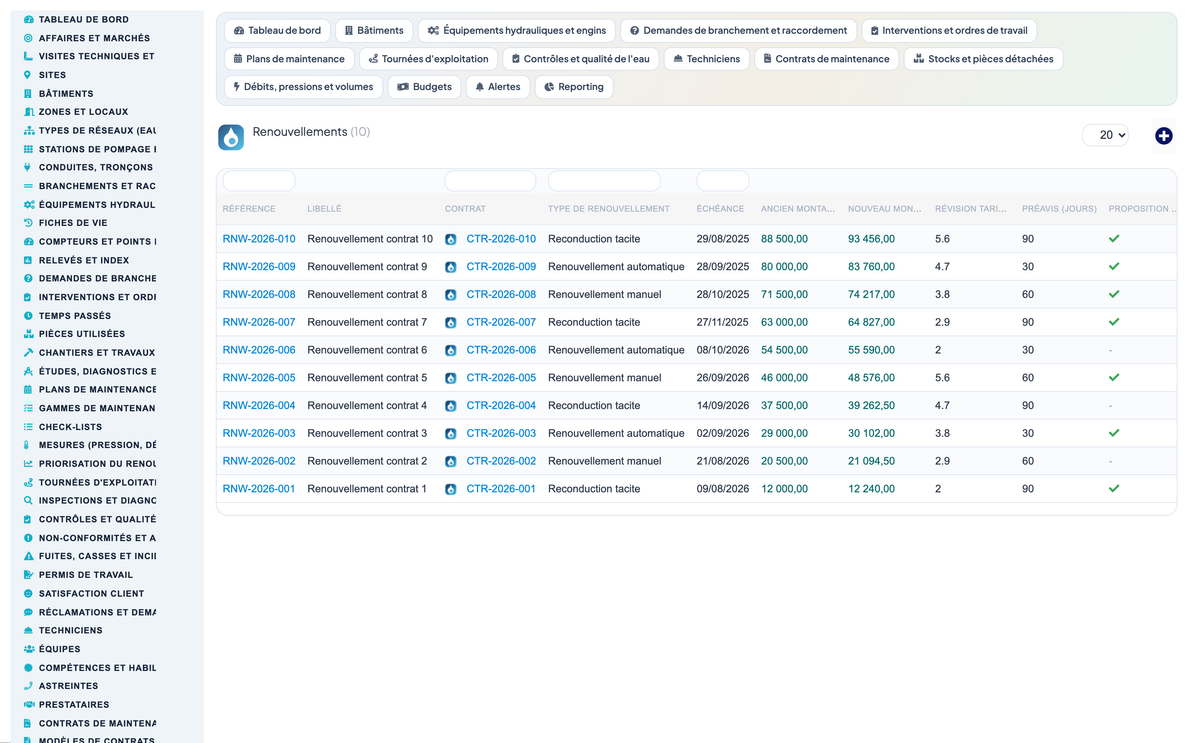Click the Contrat column filter field
The height and width of the screenshot is (743, 1200).
click(x=490, y=181)
